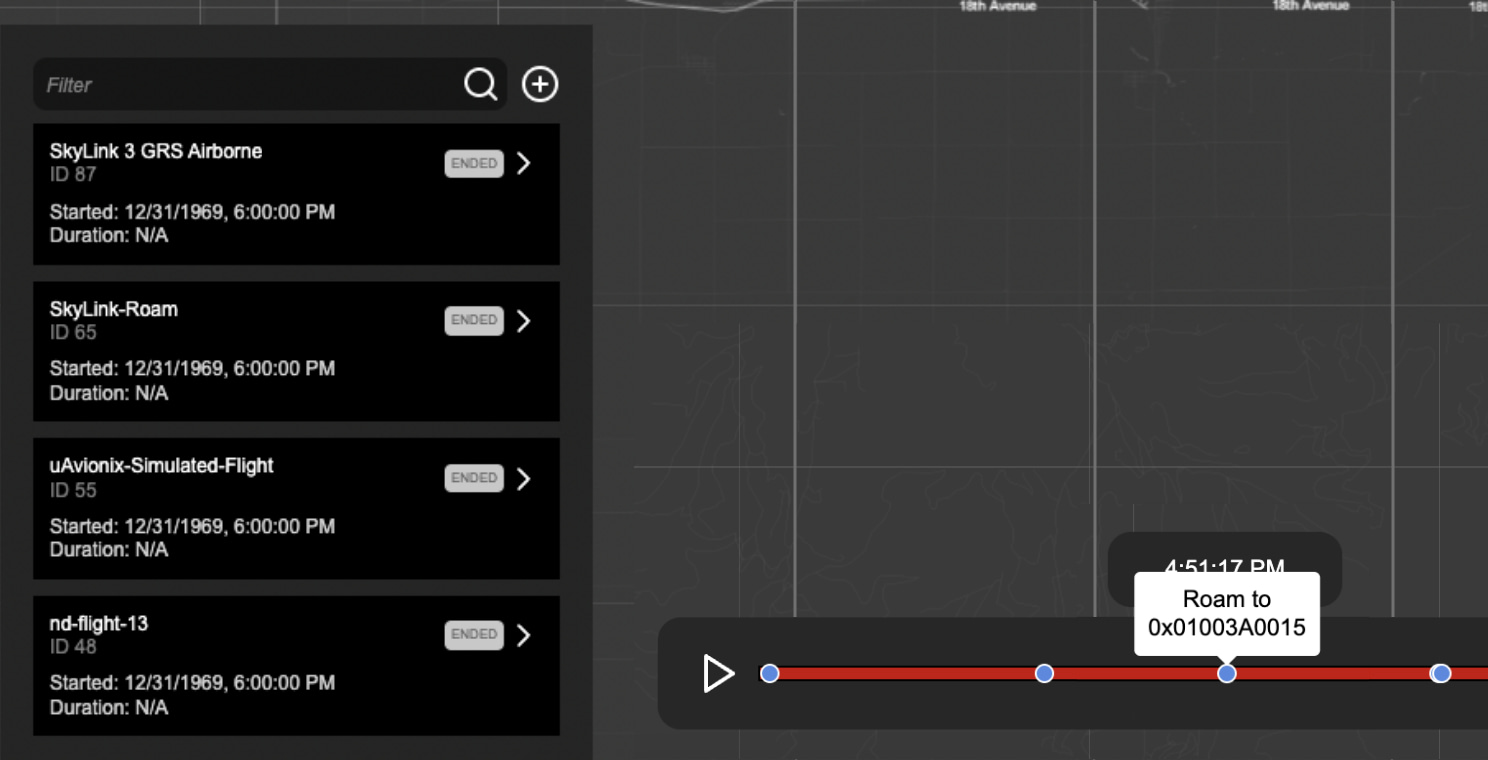1488x760 pixels.
Task: Click Duration N/A in SkyLink 3 GRS card
Action: (109, 236)
